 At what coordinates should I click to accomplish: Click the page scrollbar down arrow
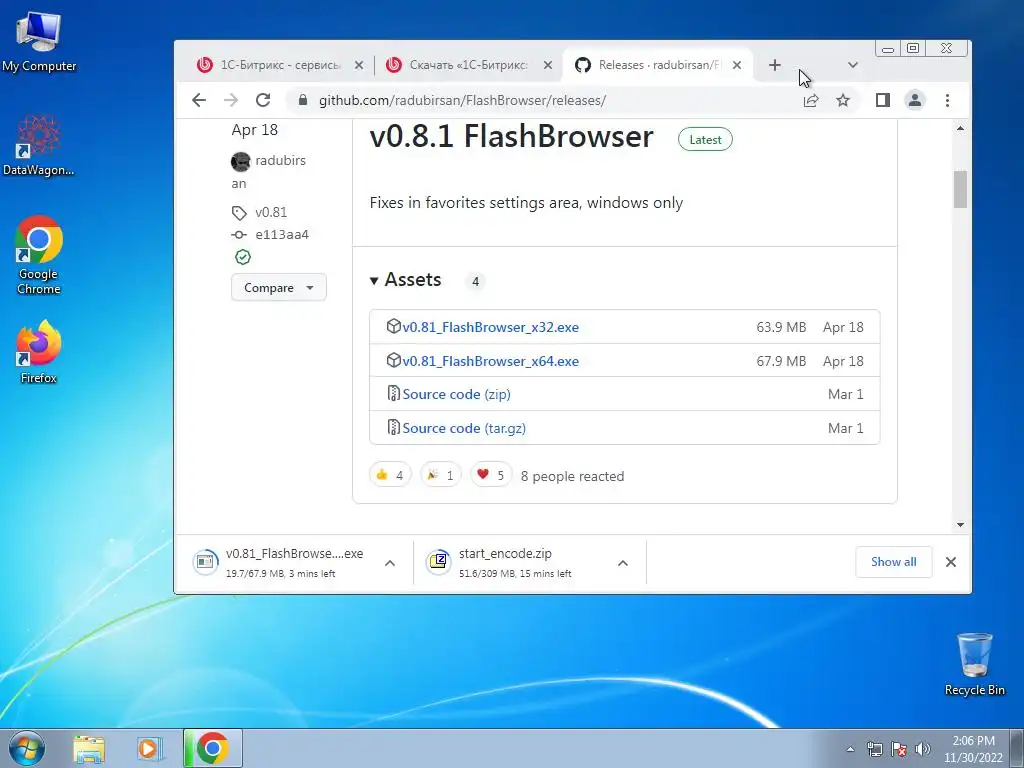(960, 524)
